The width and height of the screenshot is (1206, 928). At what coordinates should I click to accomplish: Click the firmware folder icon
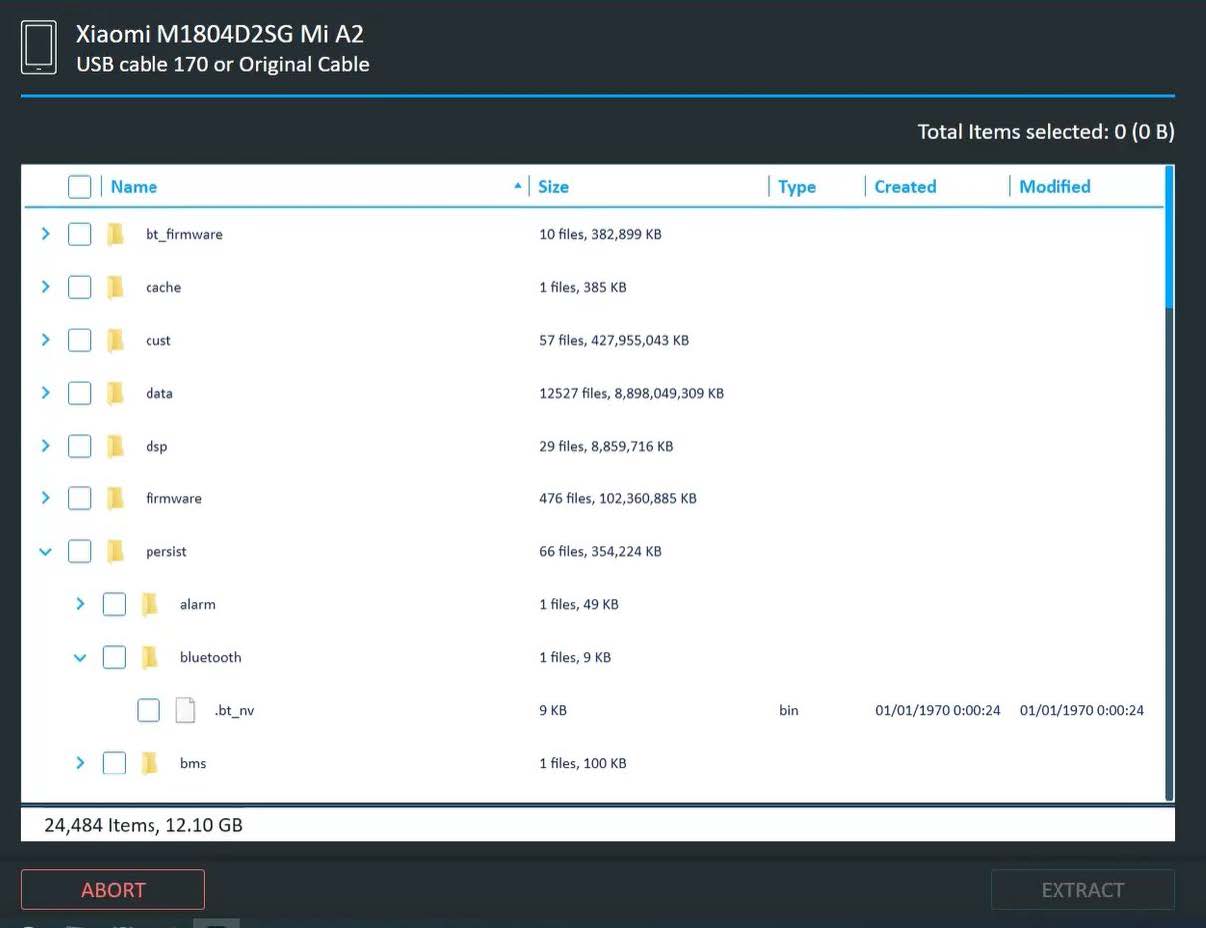(115, 498)
